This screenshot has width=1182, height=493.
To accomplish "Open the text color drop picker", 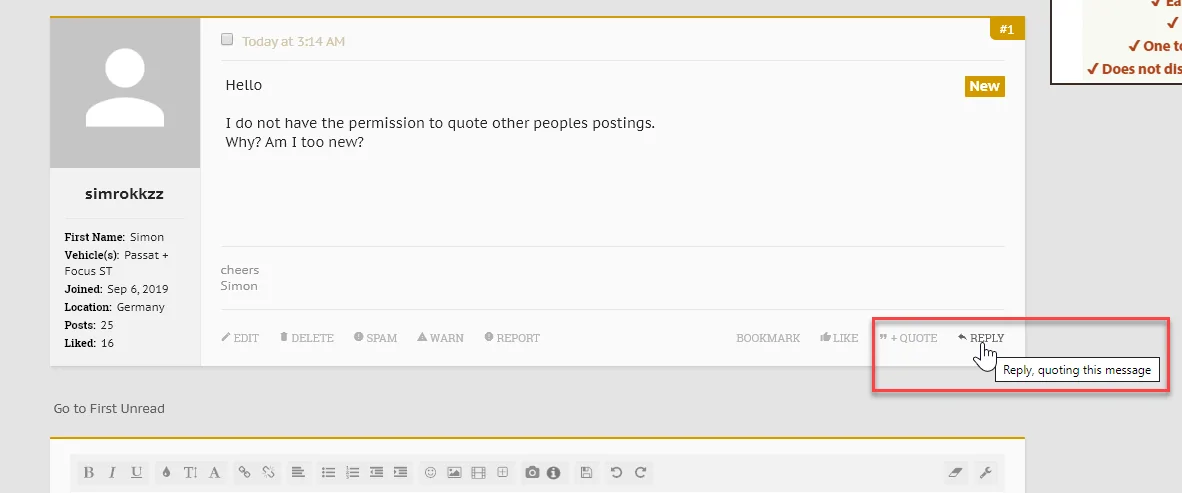I will click(x=167, y=473).
